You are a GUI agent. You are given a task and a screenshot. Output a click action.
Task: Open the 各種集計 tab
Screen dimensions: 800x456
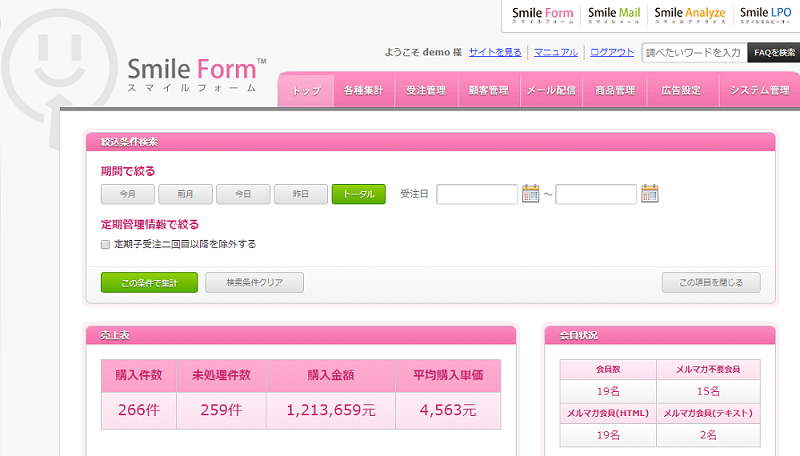pos(364,91)
